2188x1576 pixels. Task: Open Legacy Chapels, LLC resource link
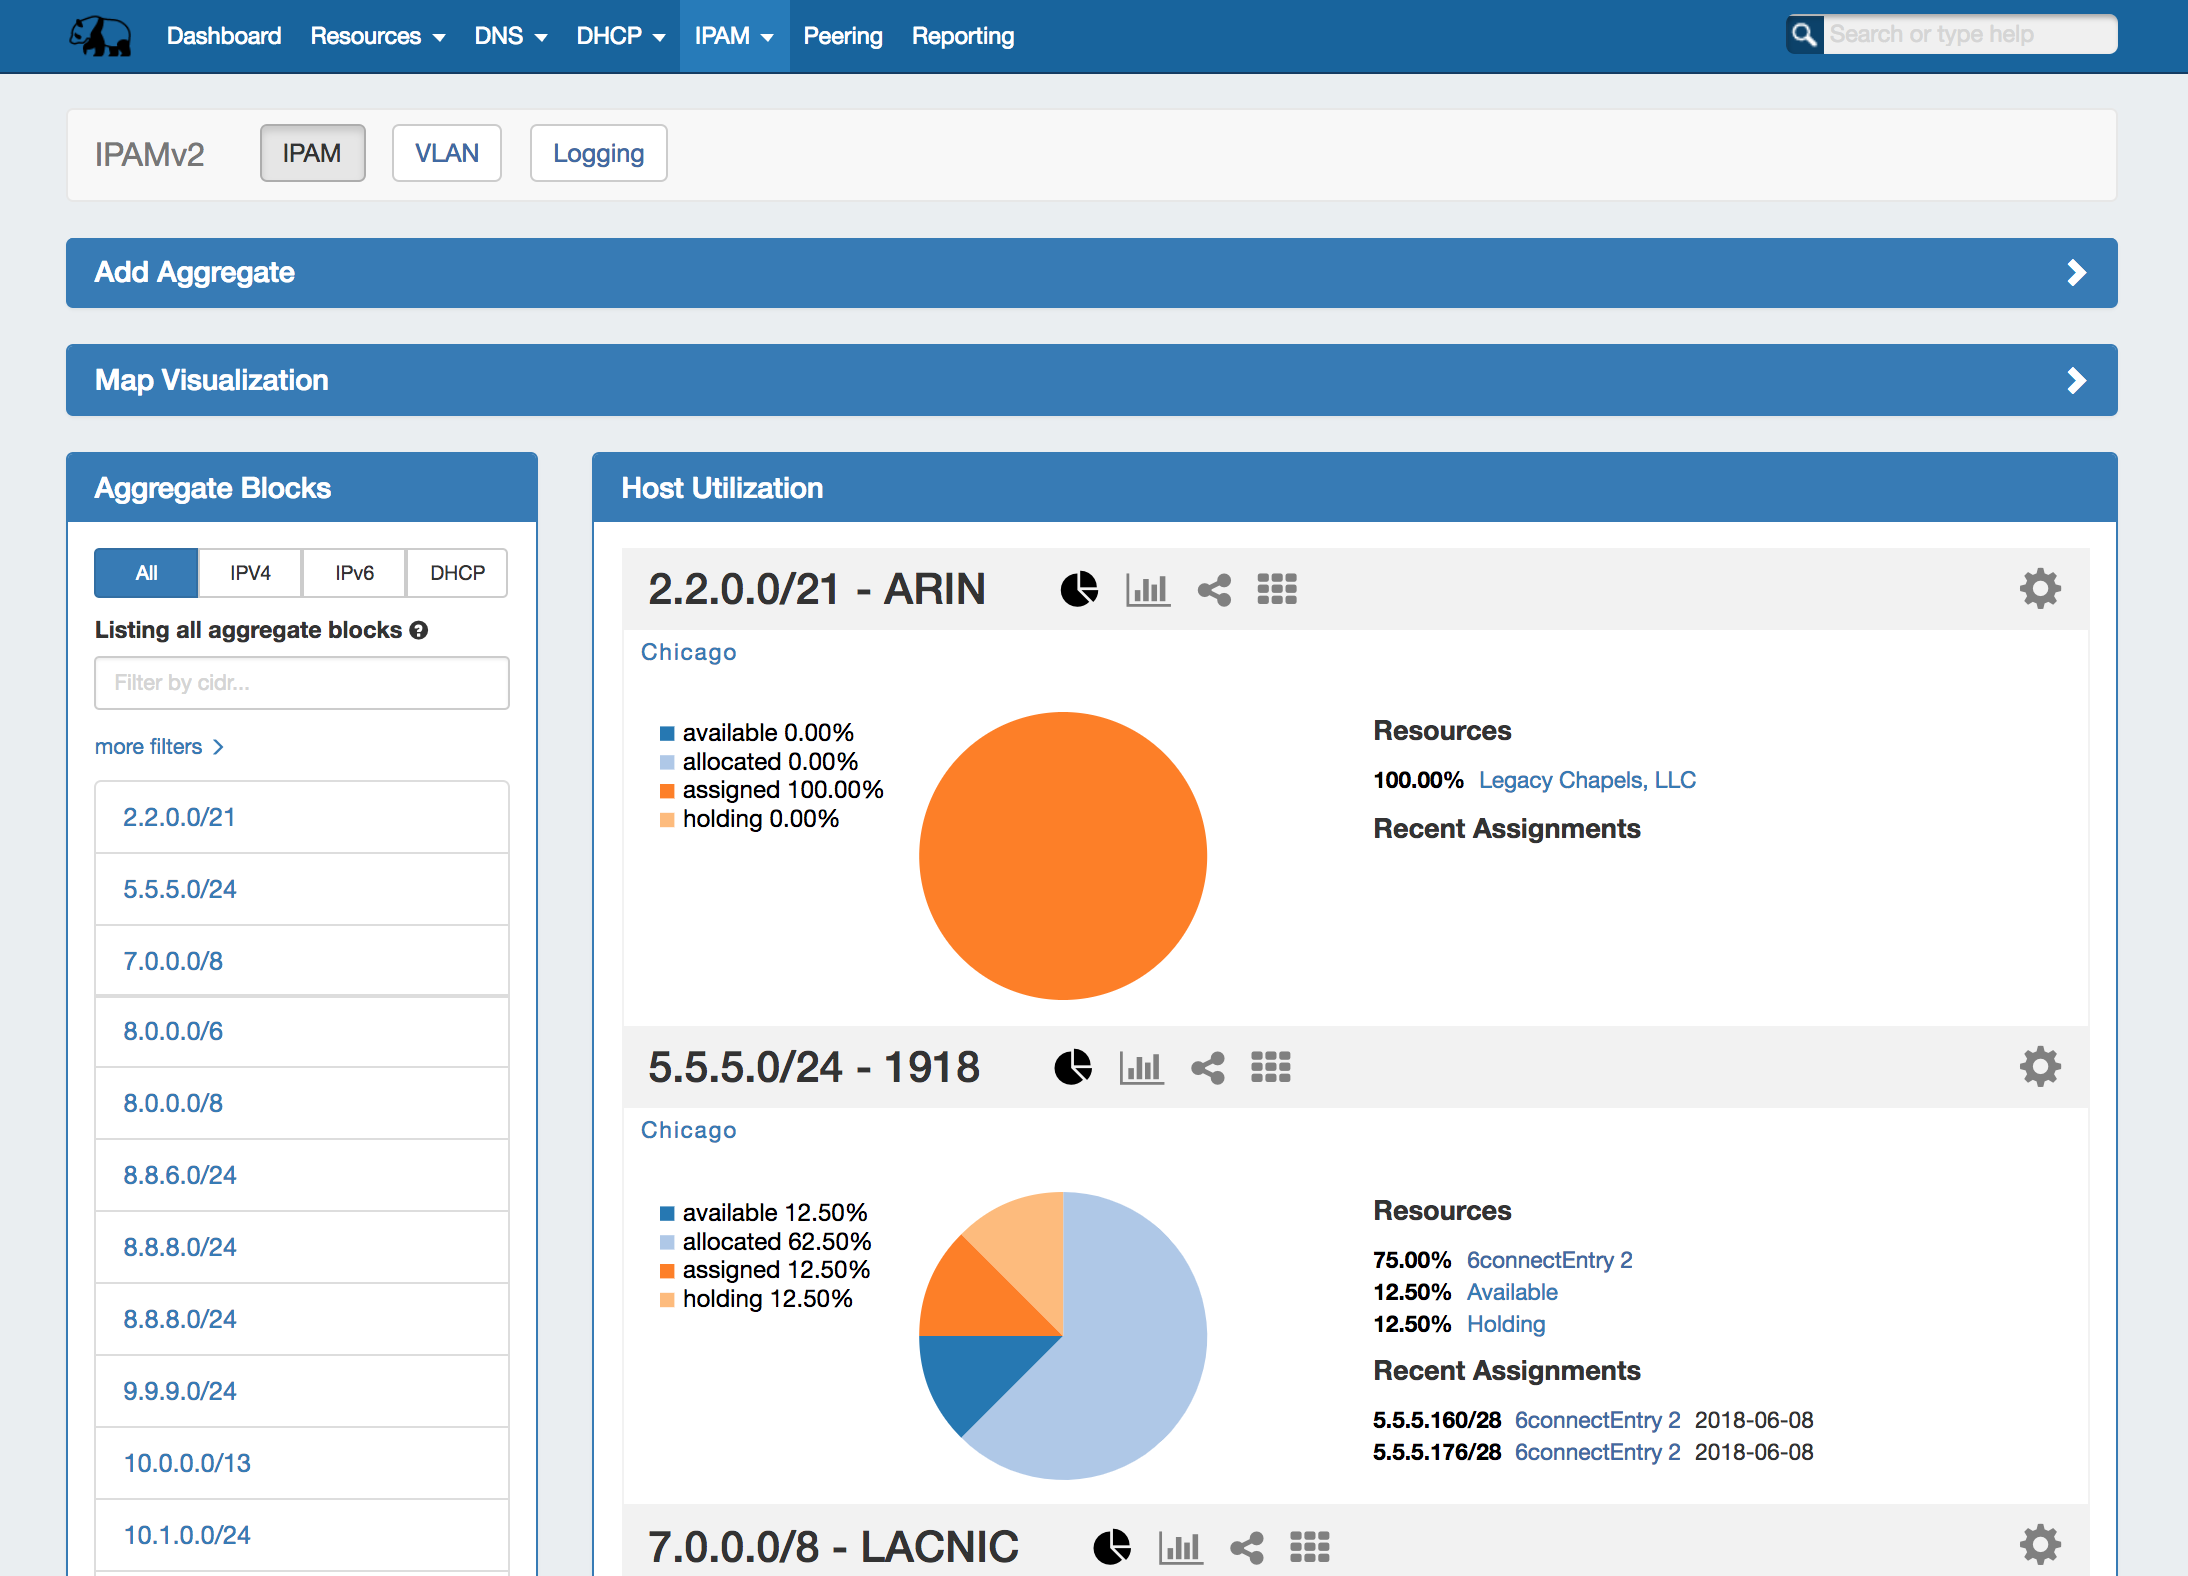pyautogui.click(x=1587, y=780)
